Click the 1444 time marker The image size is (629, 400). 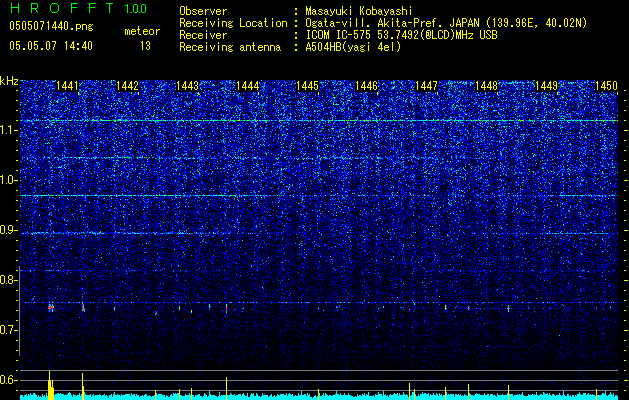pyautogui.click(x=248, y=86)
